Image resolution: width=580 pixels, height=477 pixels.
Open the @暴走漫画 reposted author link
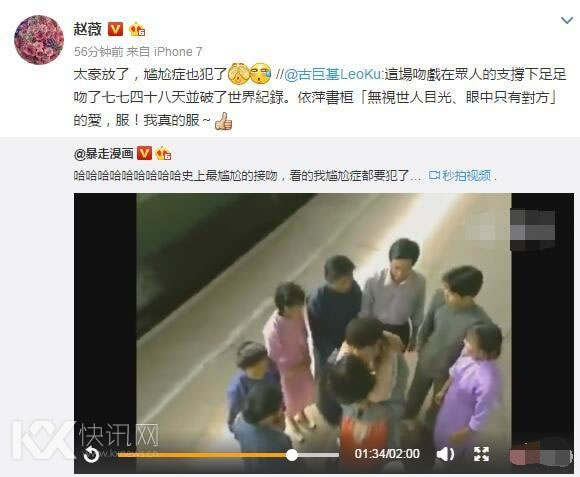coord(103,153)
